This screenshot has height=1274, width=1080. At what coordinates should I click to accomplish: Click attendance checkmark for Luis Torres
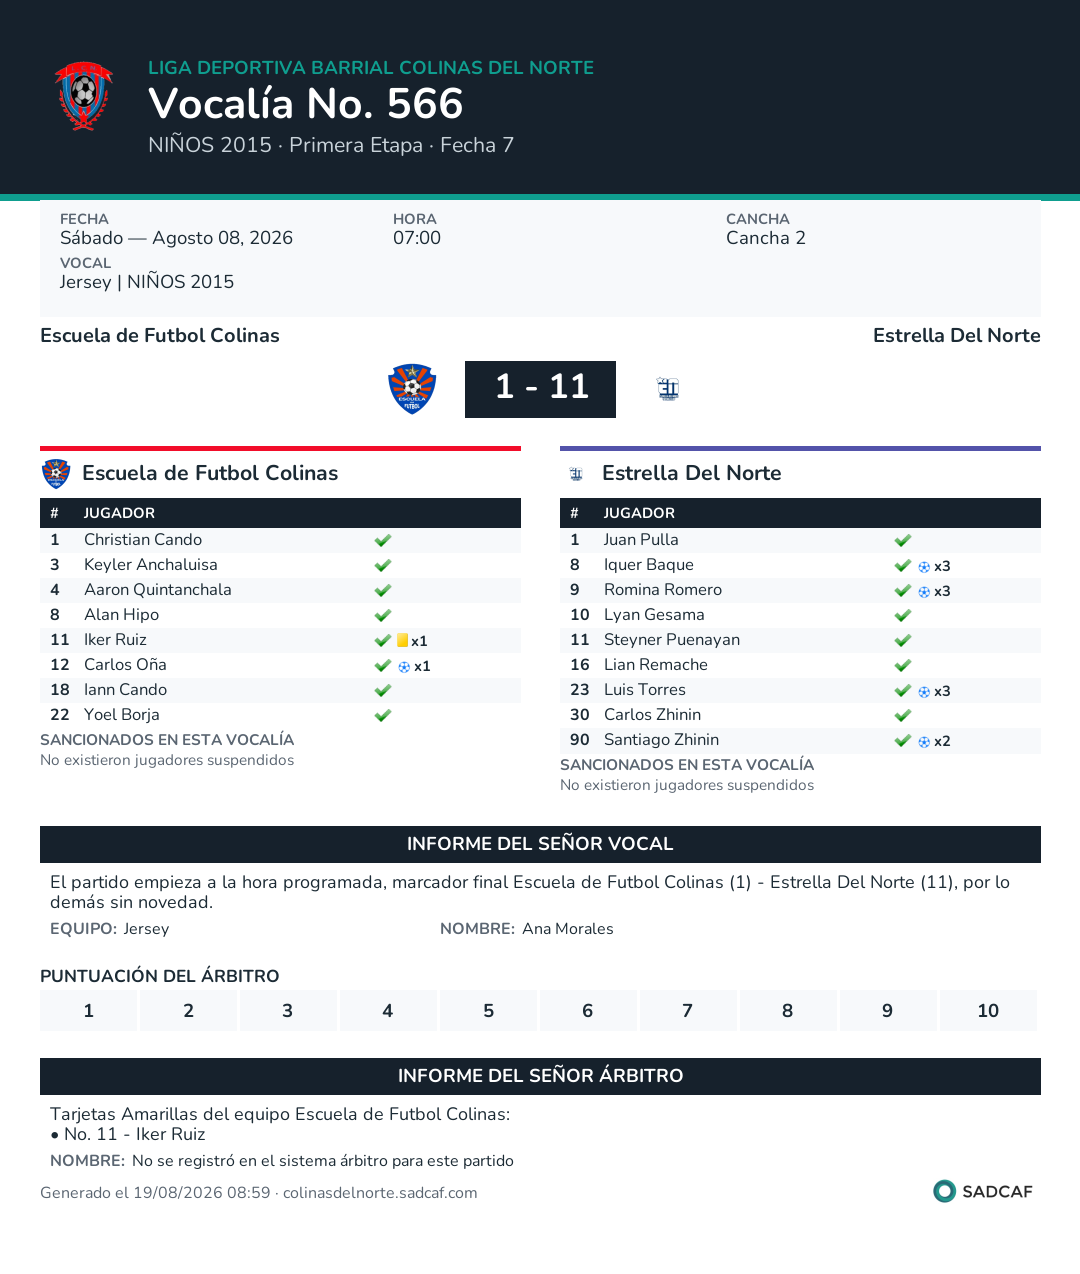[902, 690]
